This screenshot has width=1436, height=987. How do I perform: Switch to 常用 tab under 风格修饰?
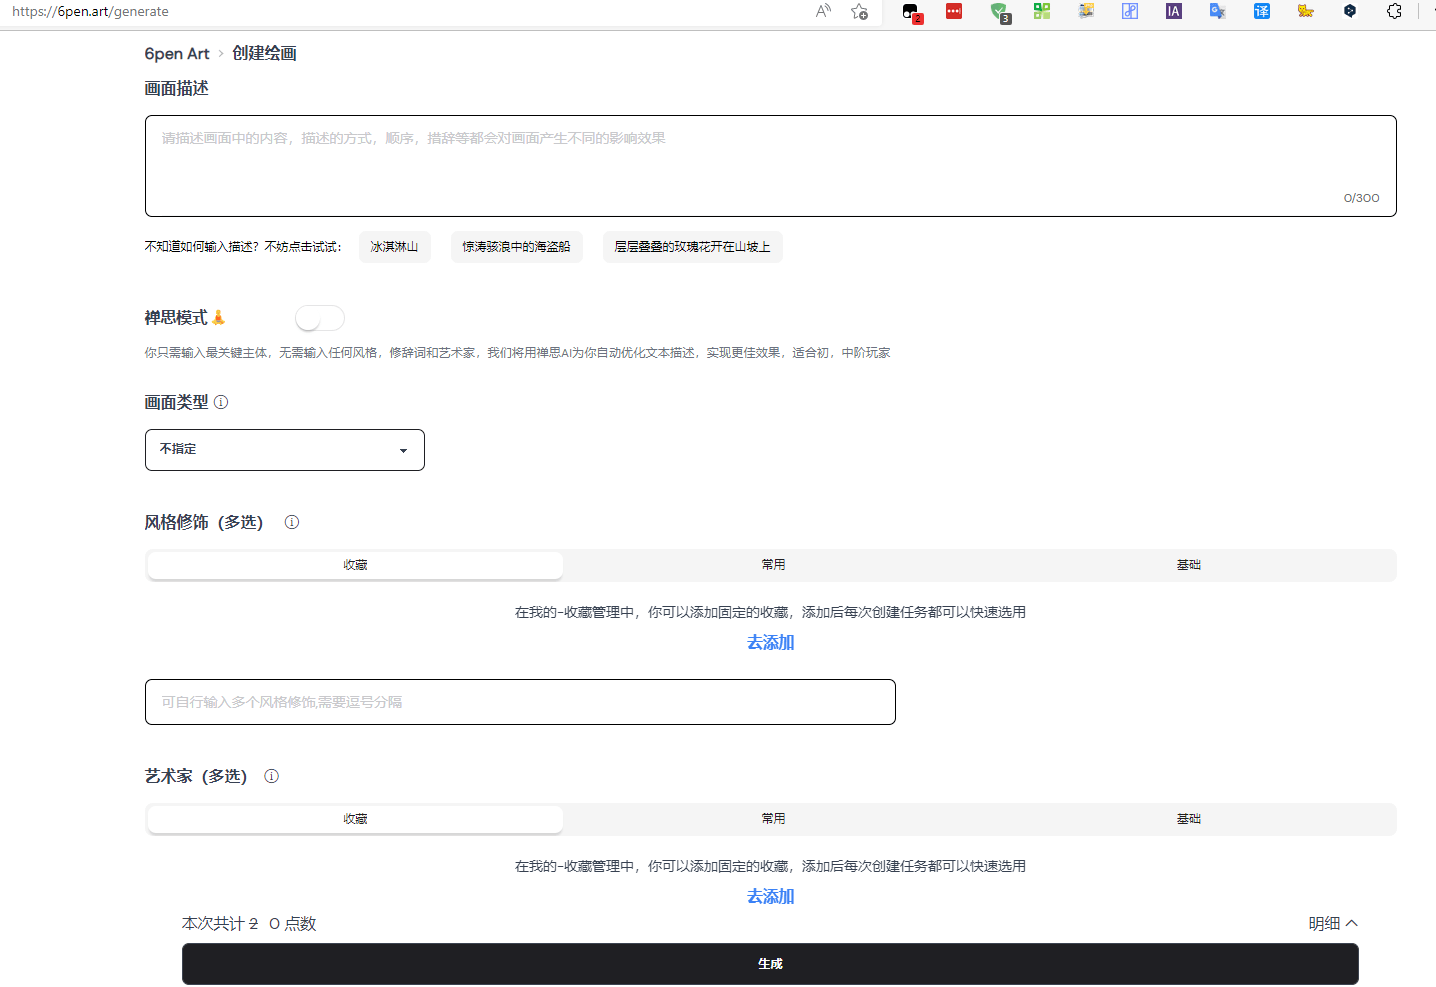click(x=773, y=565)
